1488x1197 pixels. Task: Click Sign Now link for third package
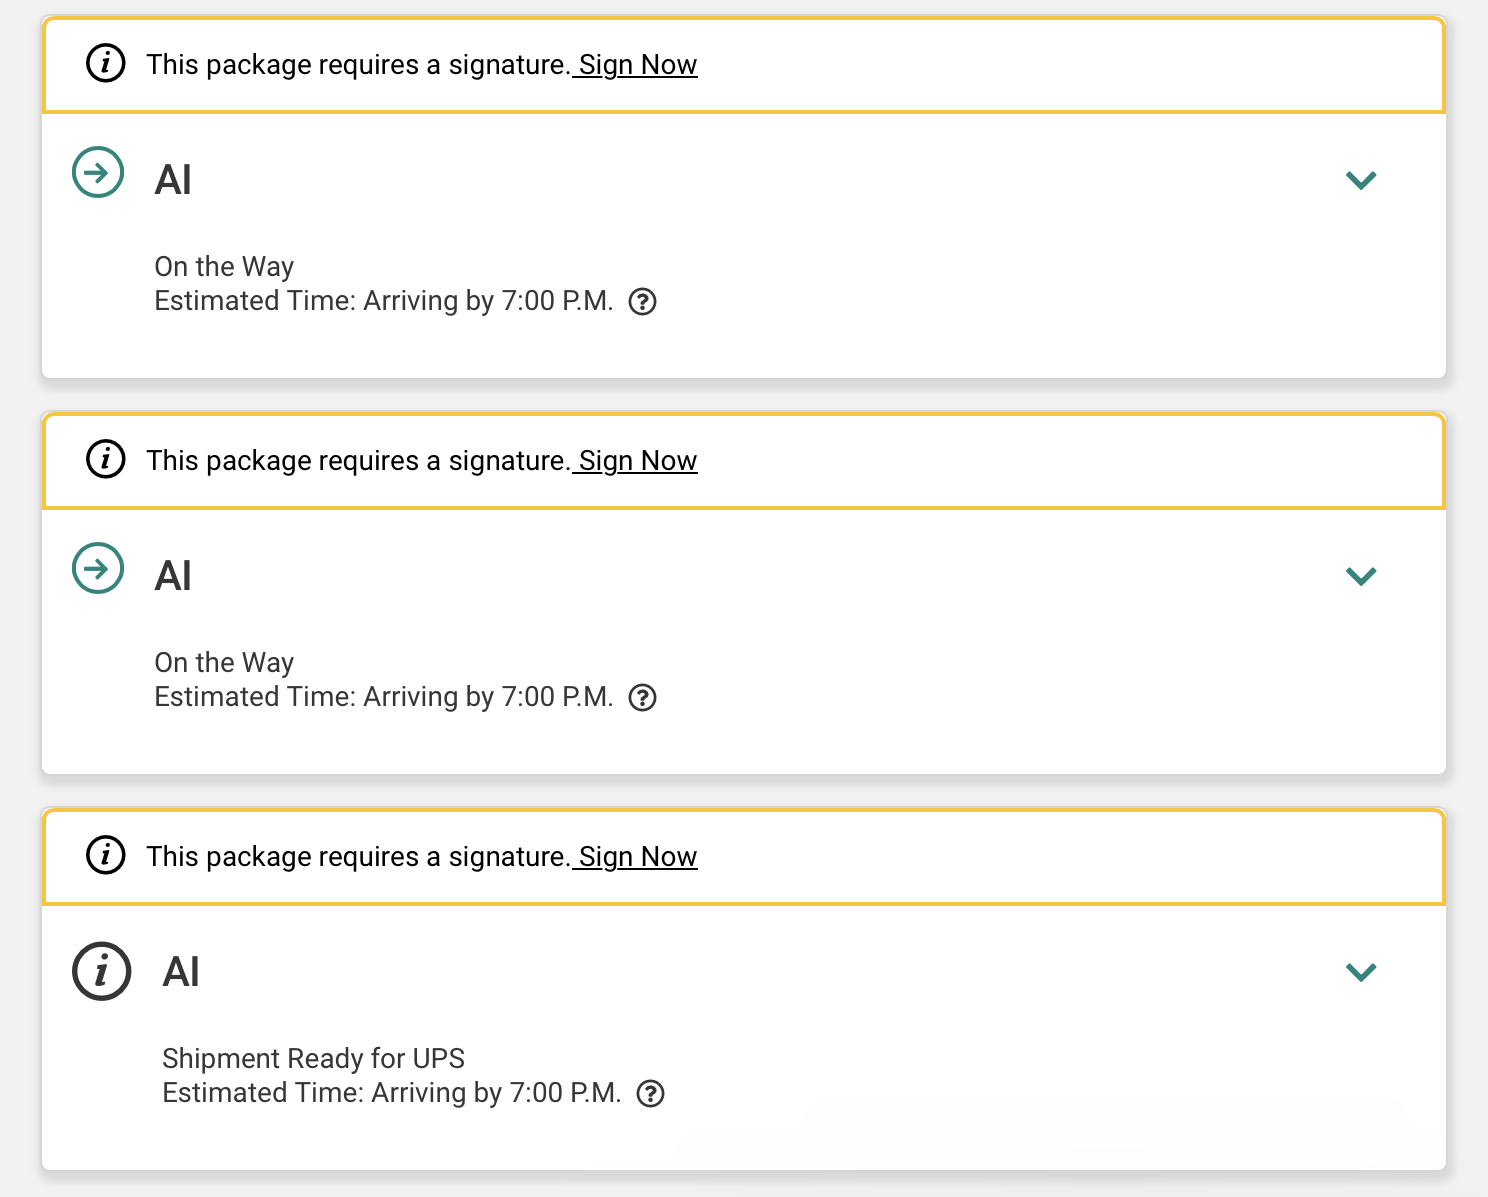[637, 857]
